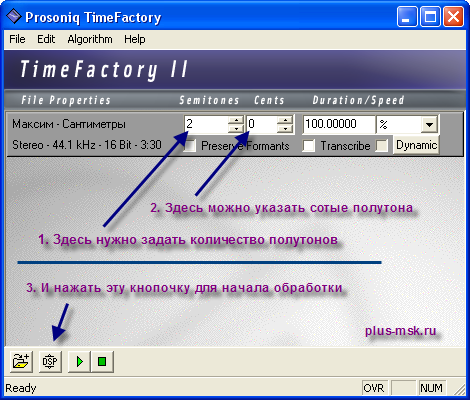The width and height of the screenshot is (470, 400).
Task: Open the File menu
Action: click(x=17, y=39)
